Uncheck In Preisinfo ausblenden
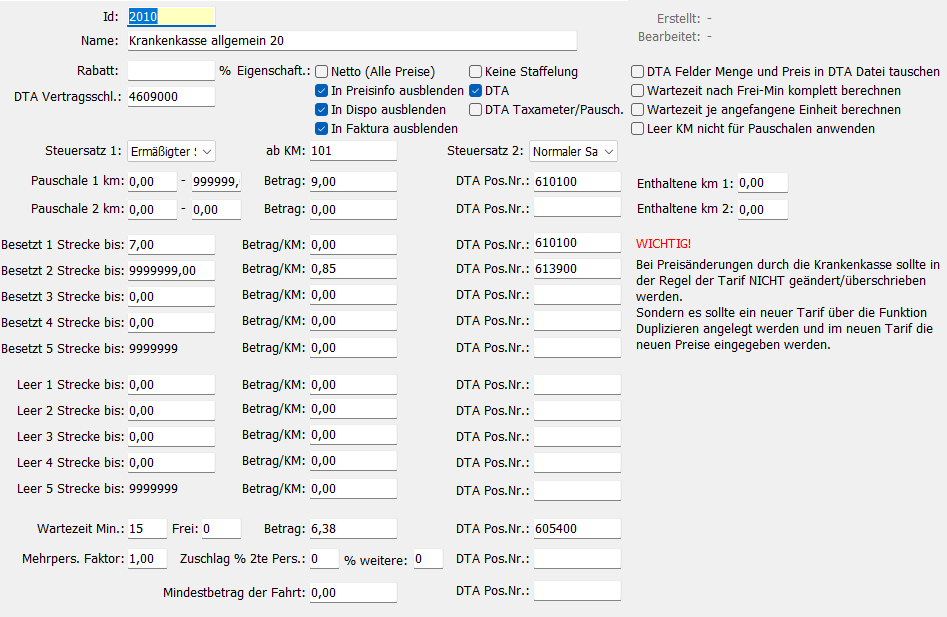Image resolution: width=947 pixels, height=617 pixels. point(322,91)
